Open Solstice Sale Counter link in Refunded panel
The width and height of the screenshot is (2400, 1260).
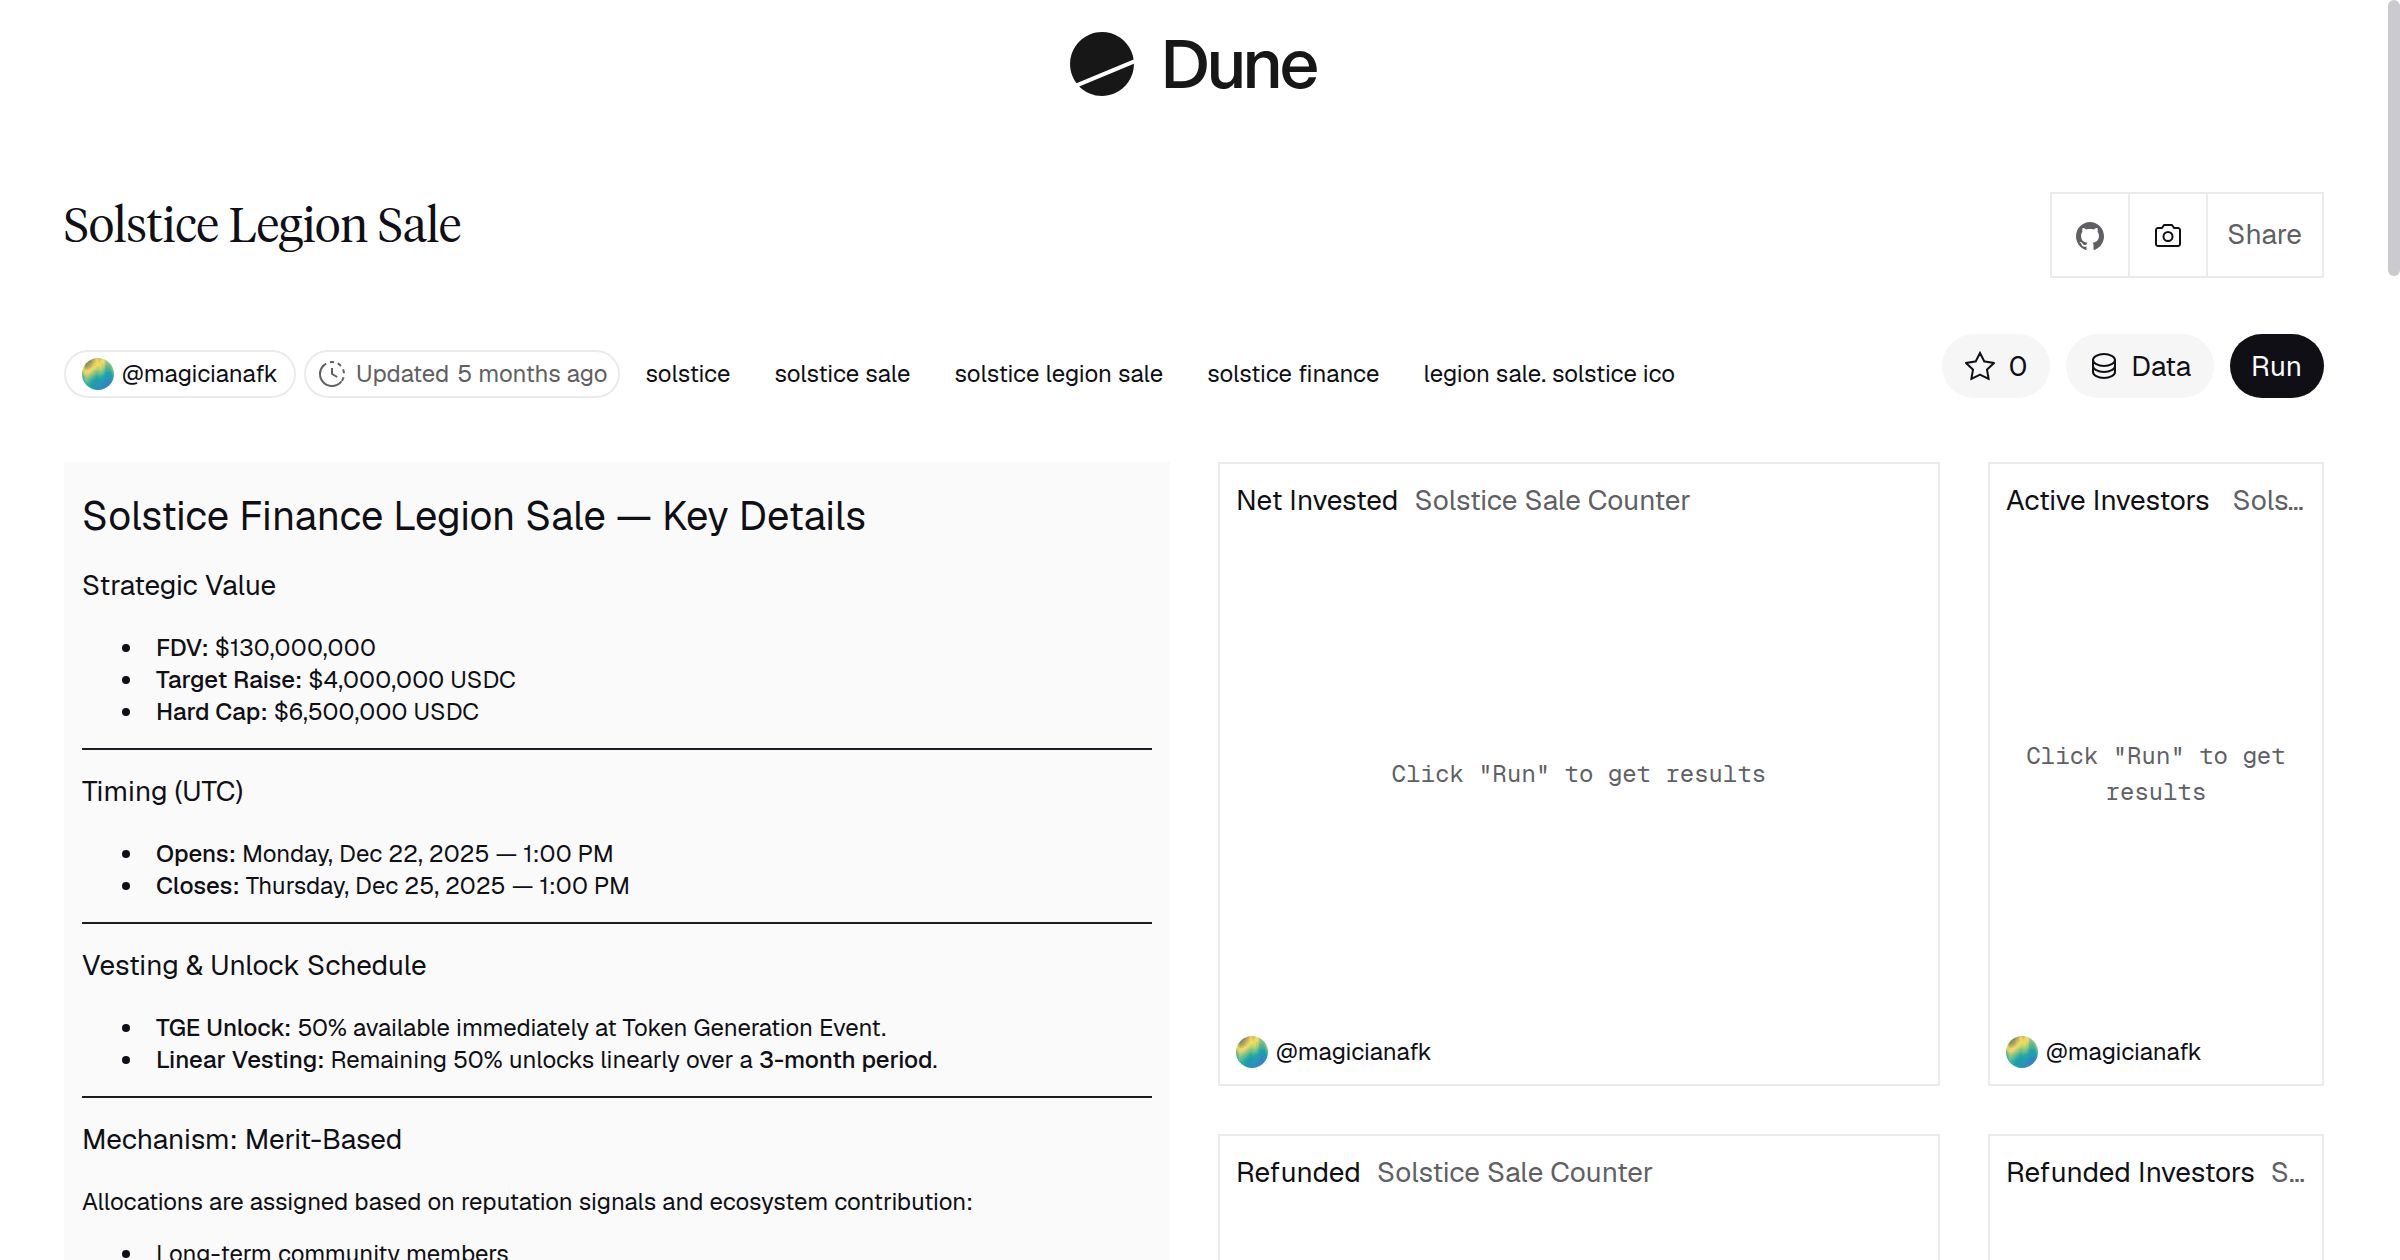[1514, 1172]
